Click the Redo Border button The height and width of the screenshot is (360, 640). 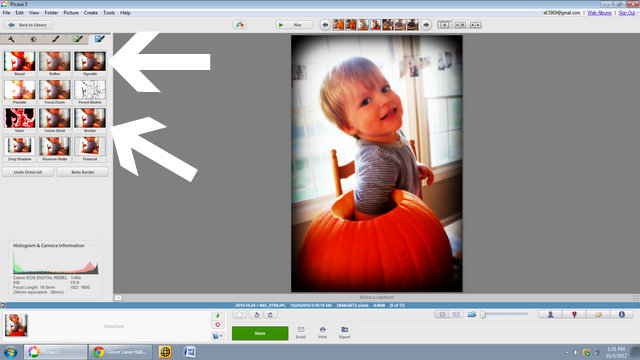coord(83,172)
